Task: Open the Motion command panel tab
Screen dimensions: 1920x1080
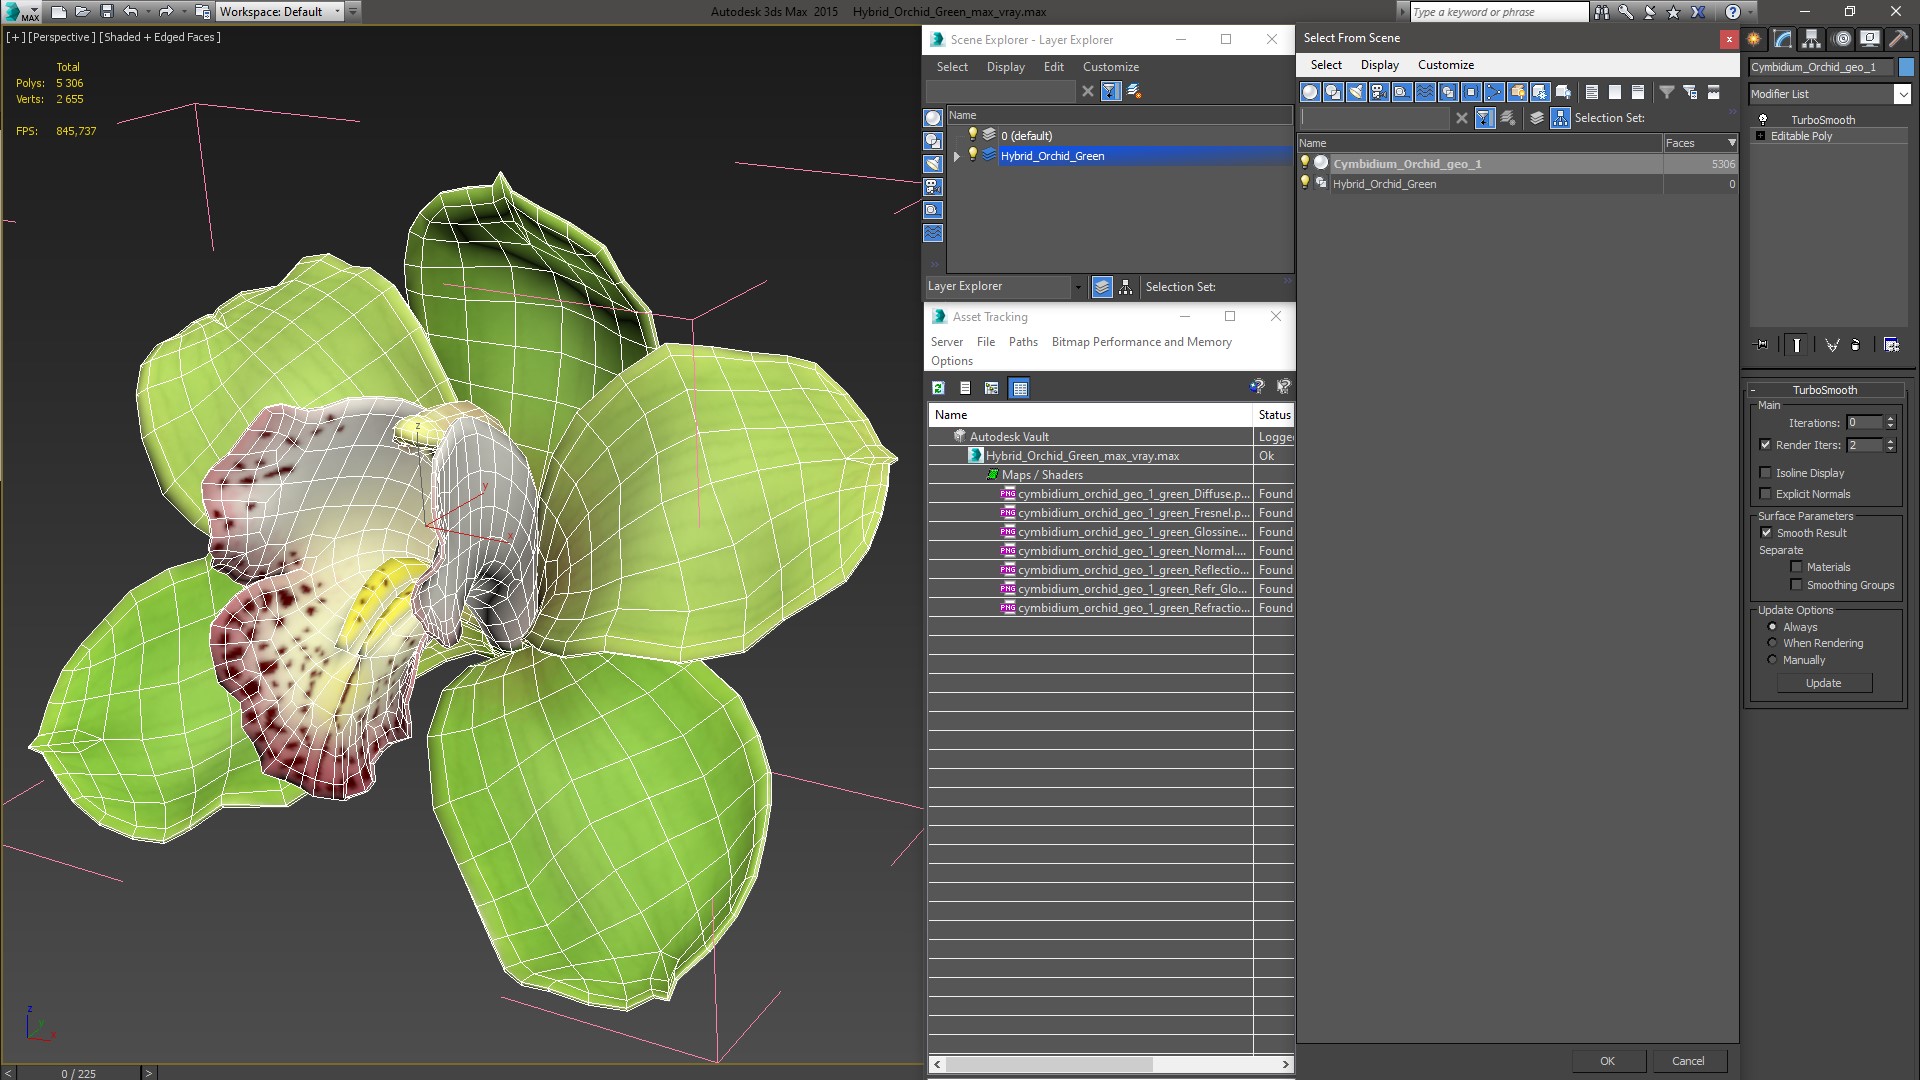Action: point(1841,39)
